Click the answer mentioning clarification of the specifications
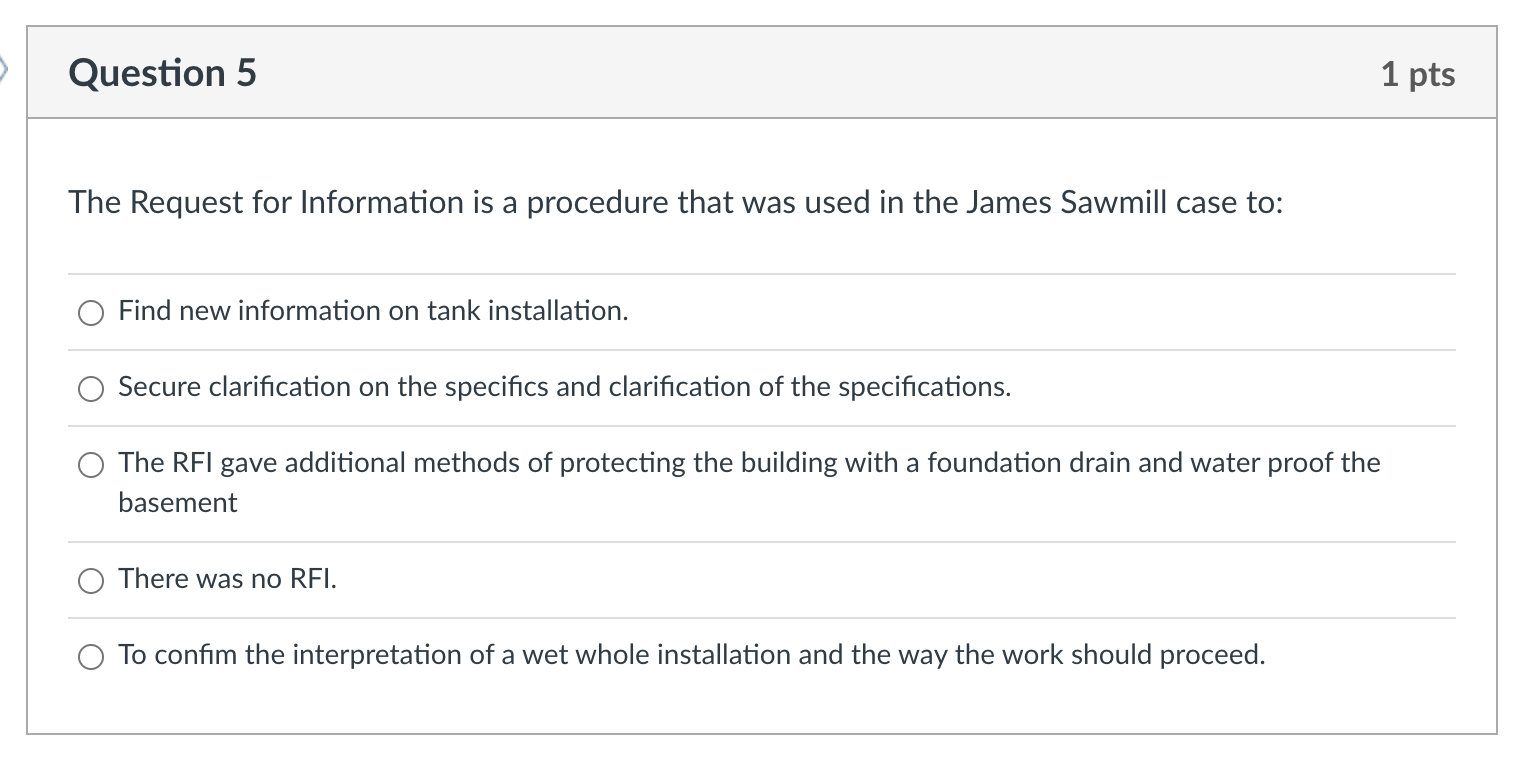This screenshot has height=758, width=1524. 565,388
